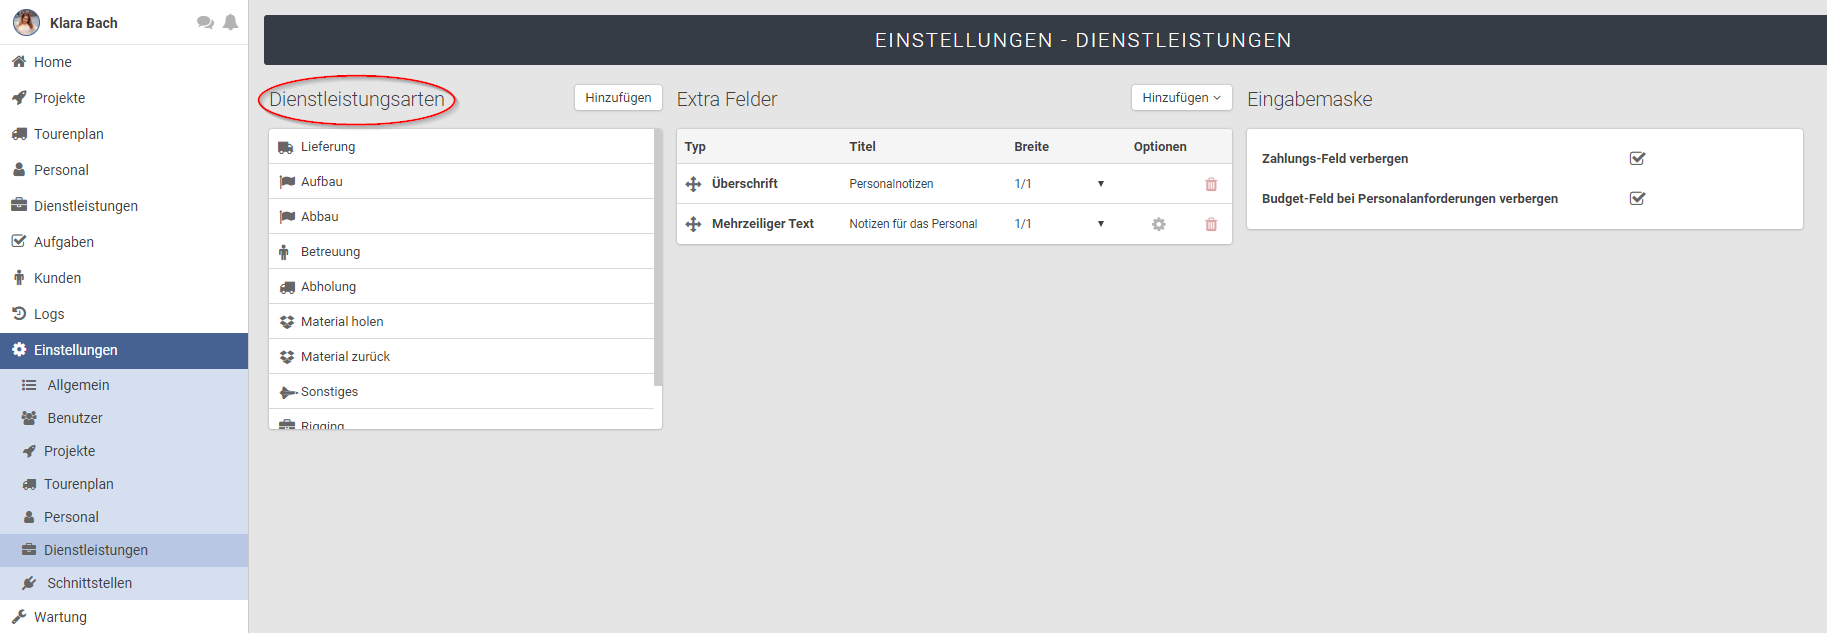Click the check-square icon beside Aufgaben
Viewport: 1827px width, 633px height.
click(19, 242)
